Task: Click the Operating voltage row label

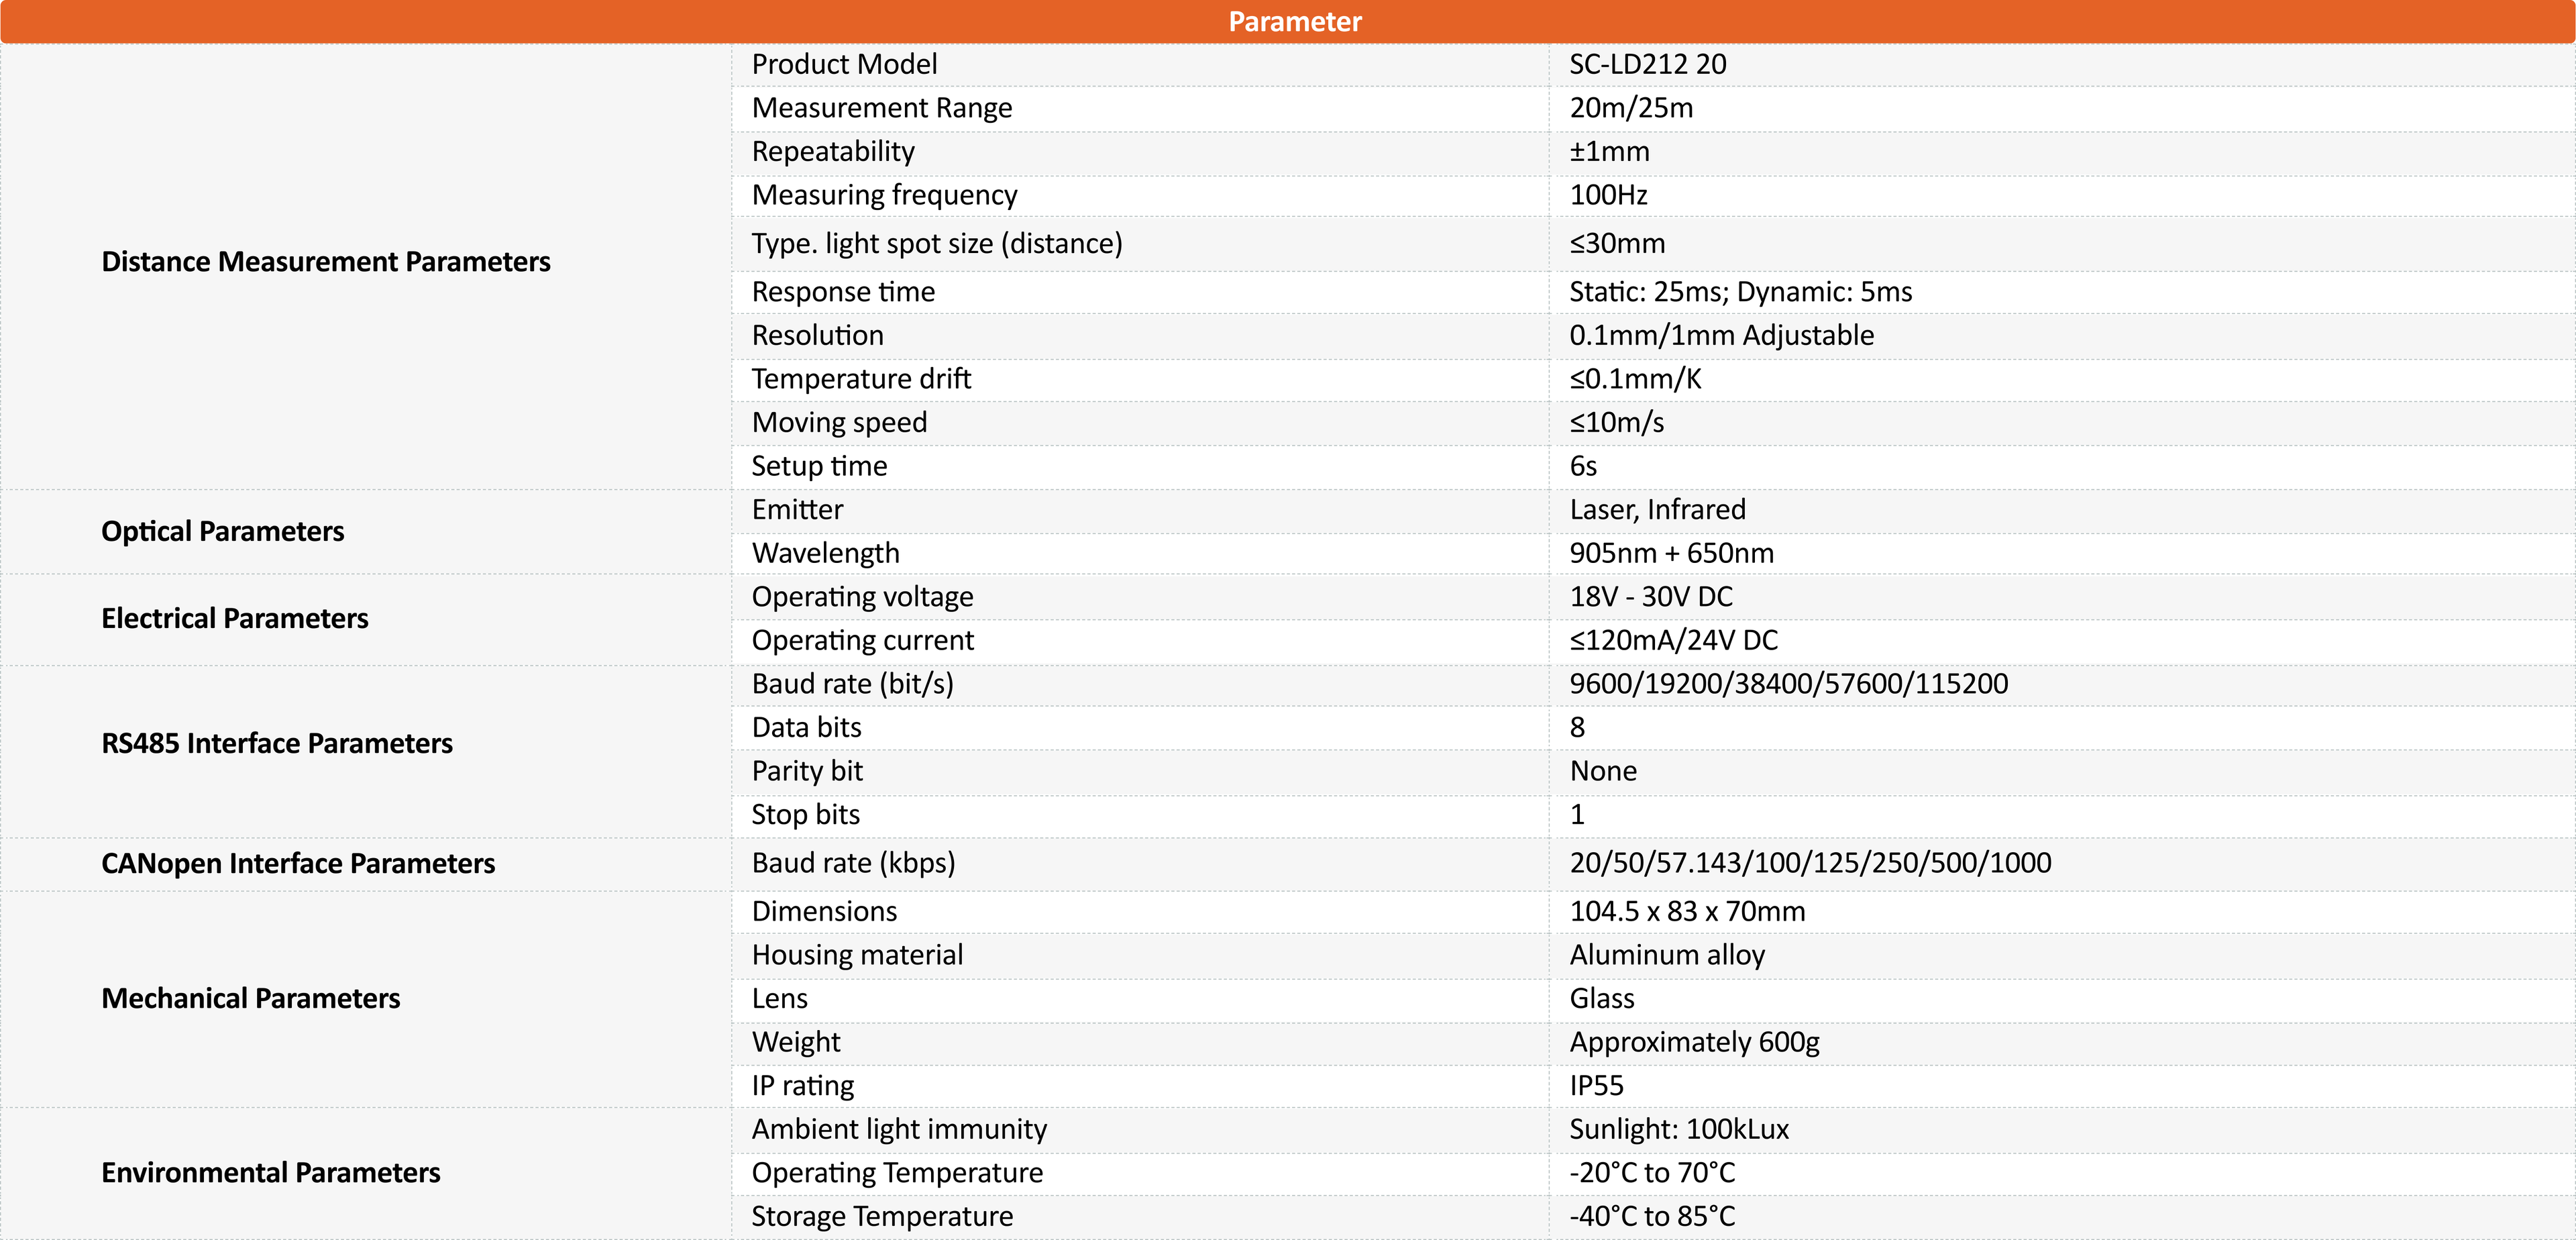Action: [x=862, y=597]
